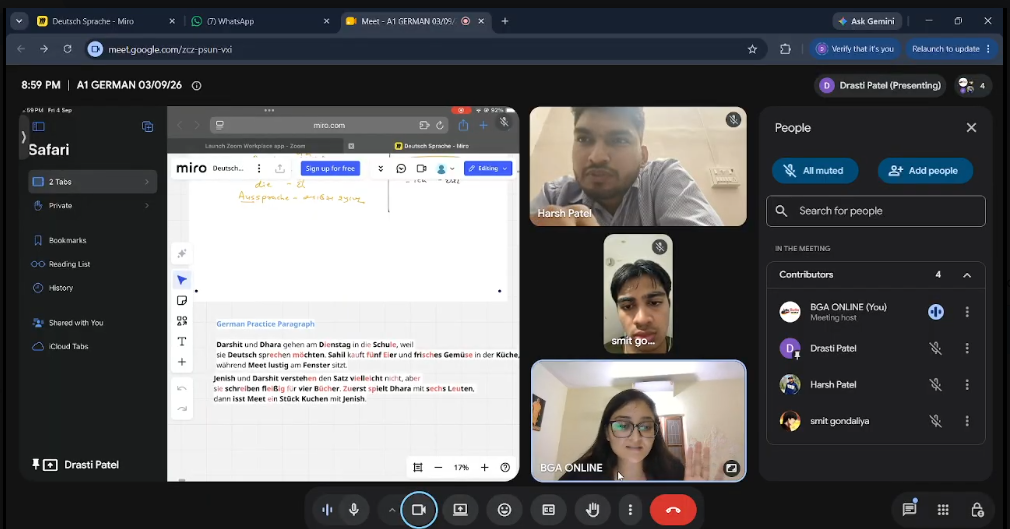Click the Meet address bar URL
The width and height of the screenshot is (1010, 529).
coord(170,49)
